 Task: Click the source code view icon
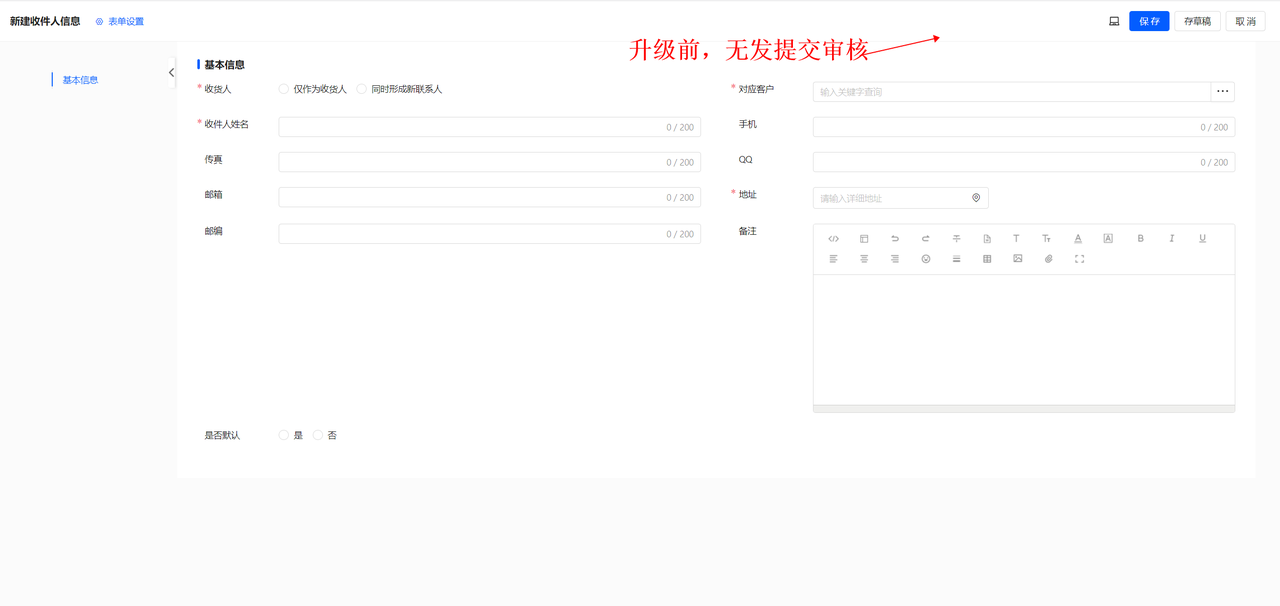[833, 239]
